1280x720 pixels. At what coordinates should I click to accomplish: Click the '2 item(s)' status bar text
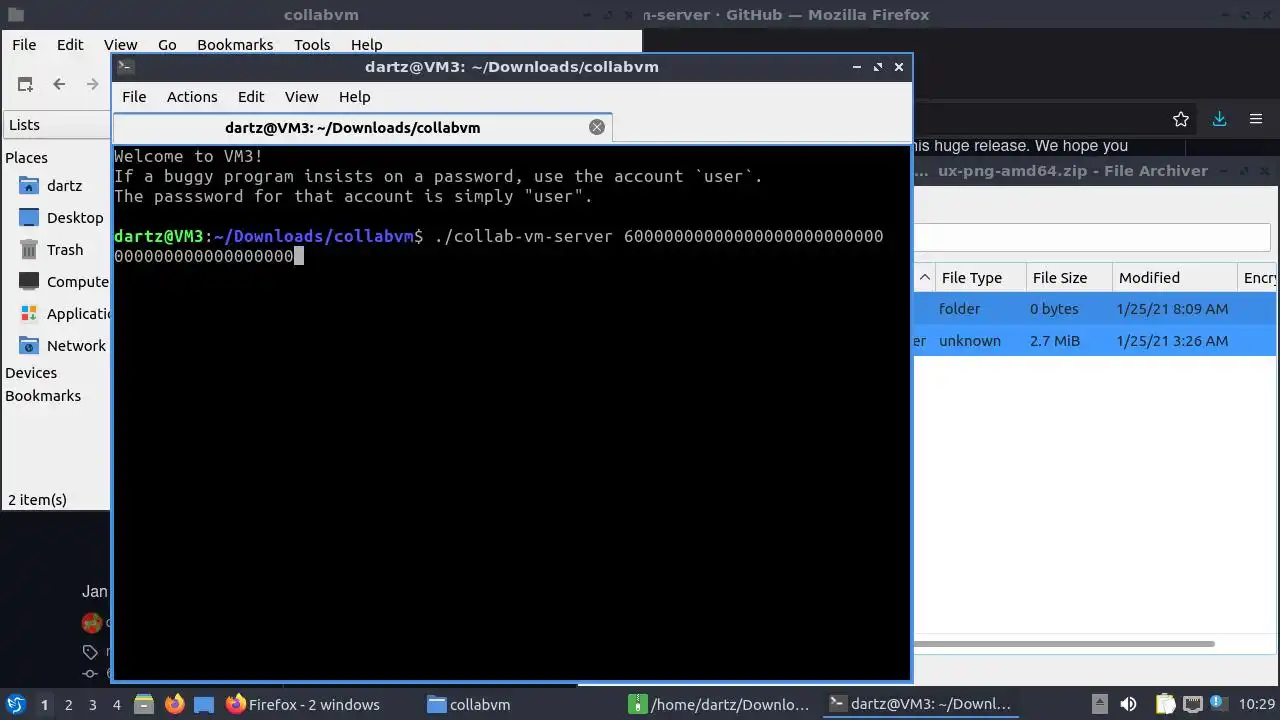37,500
